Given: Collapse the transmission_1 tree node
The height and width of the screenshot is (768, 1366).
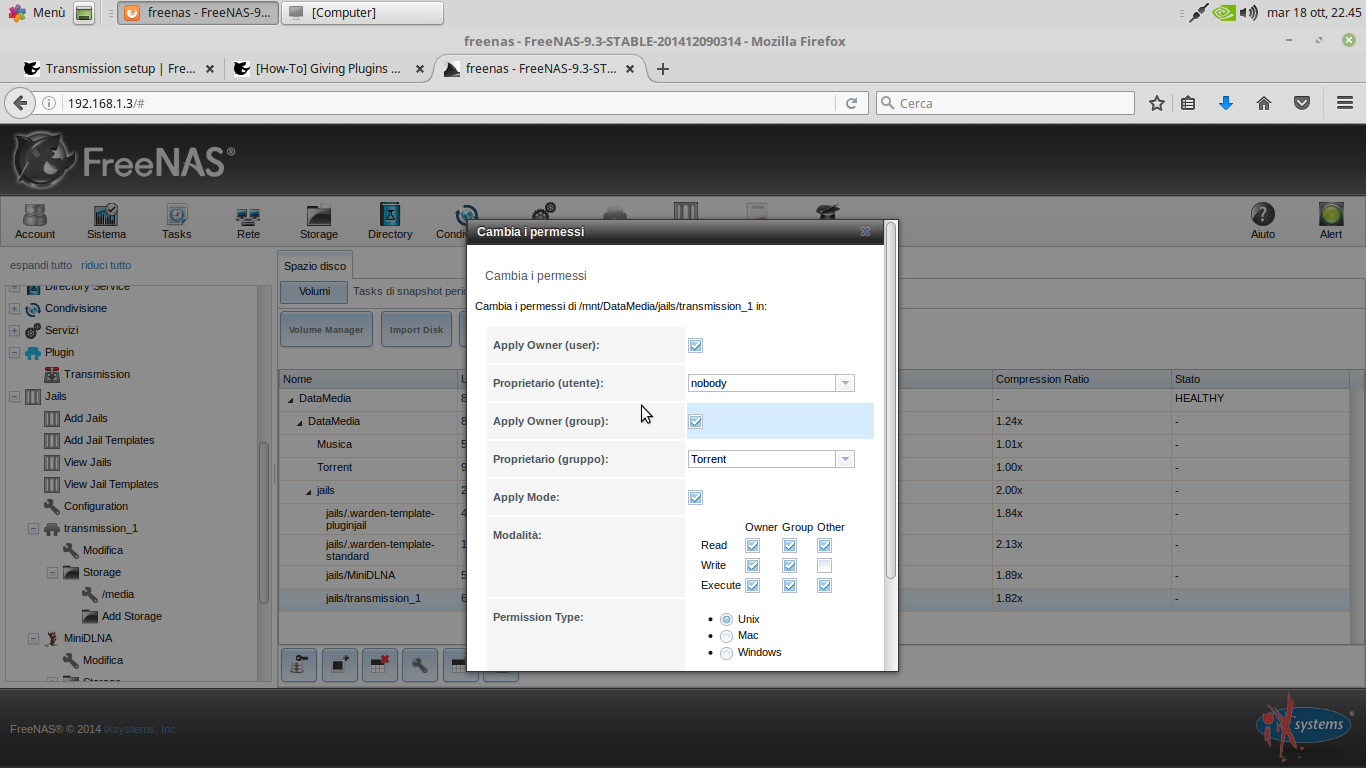Looking at the screenshot, I should 33,529.
